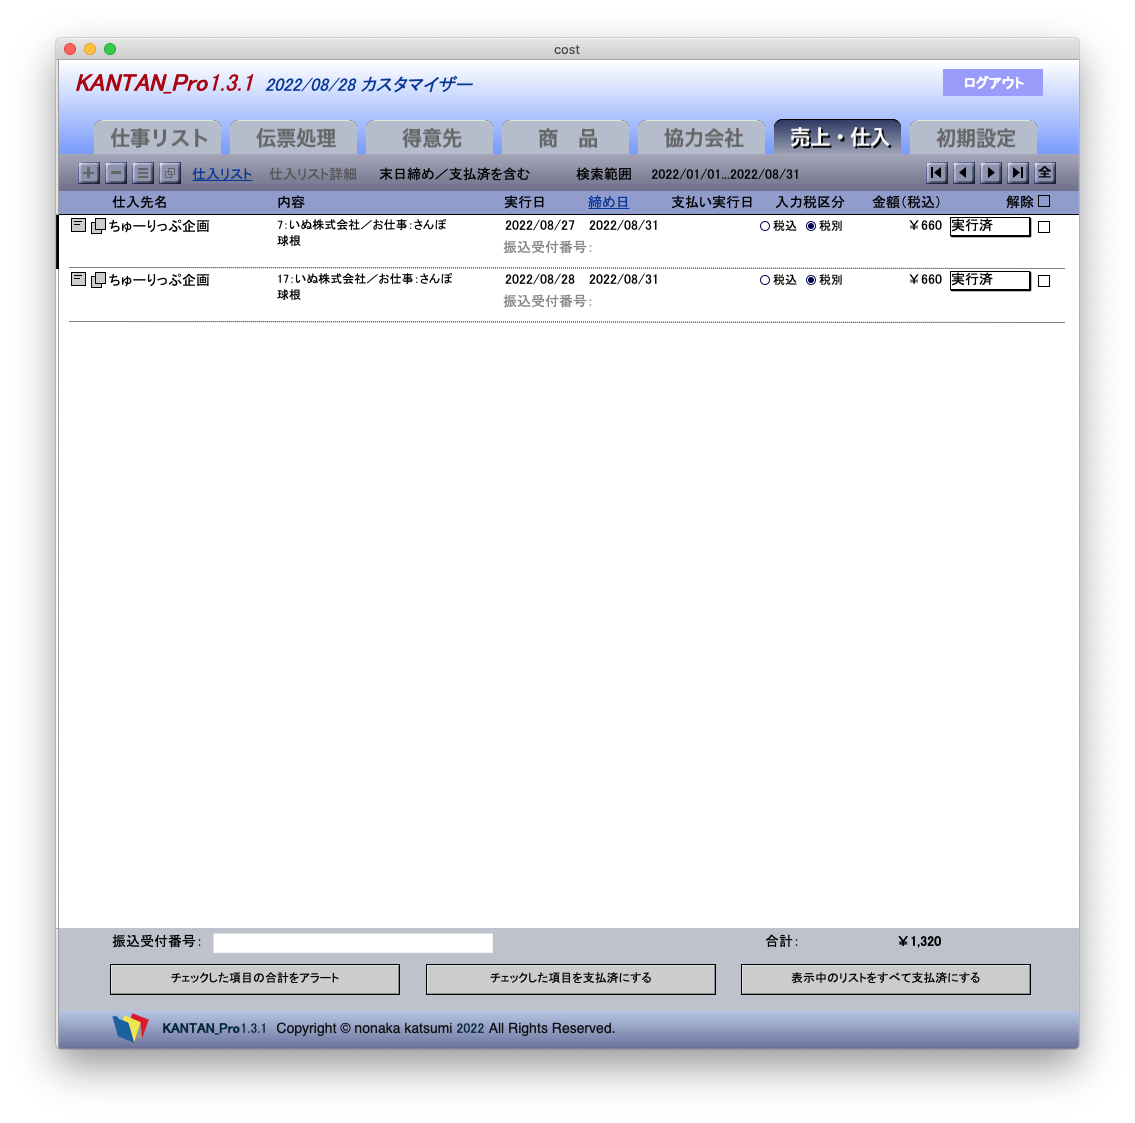This screenshot has height=1123, width=1135.
Task: Click the ログアウト button
Action: pos(993,83)
